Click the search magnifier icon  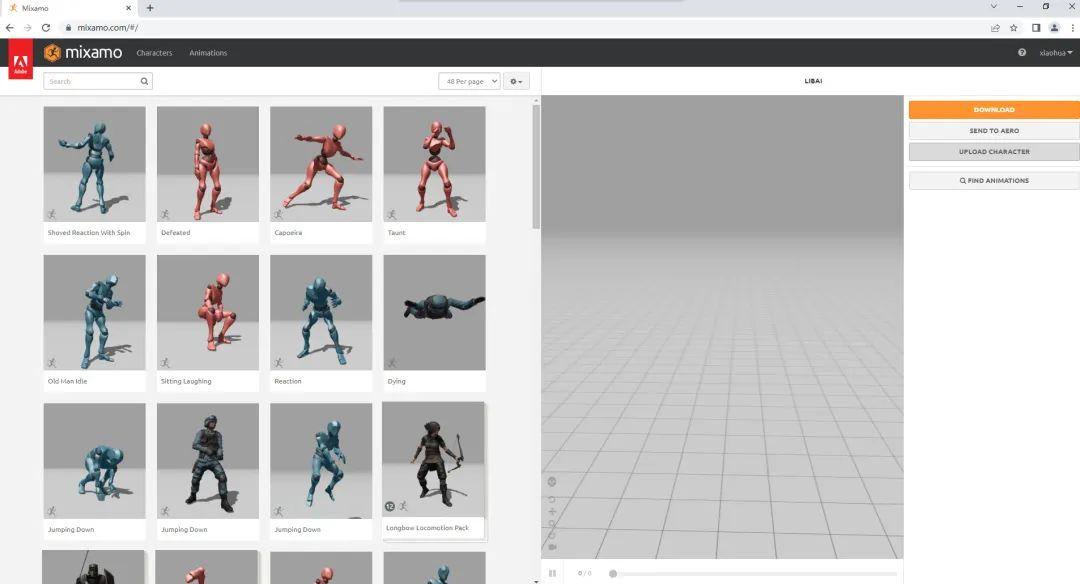click(144, 81)
